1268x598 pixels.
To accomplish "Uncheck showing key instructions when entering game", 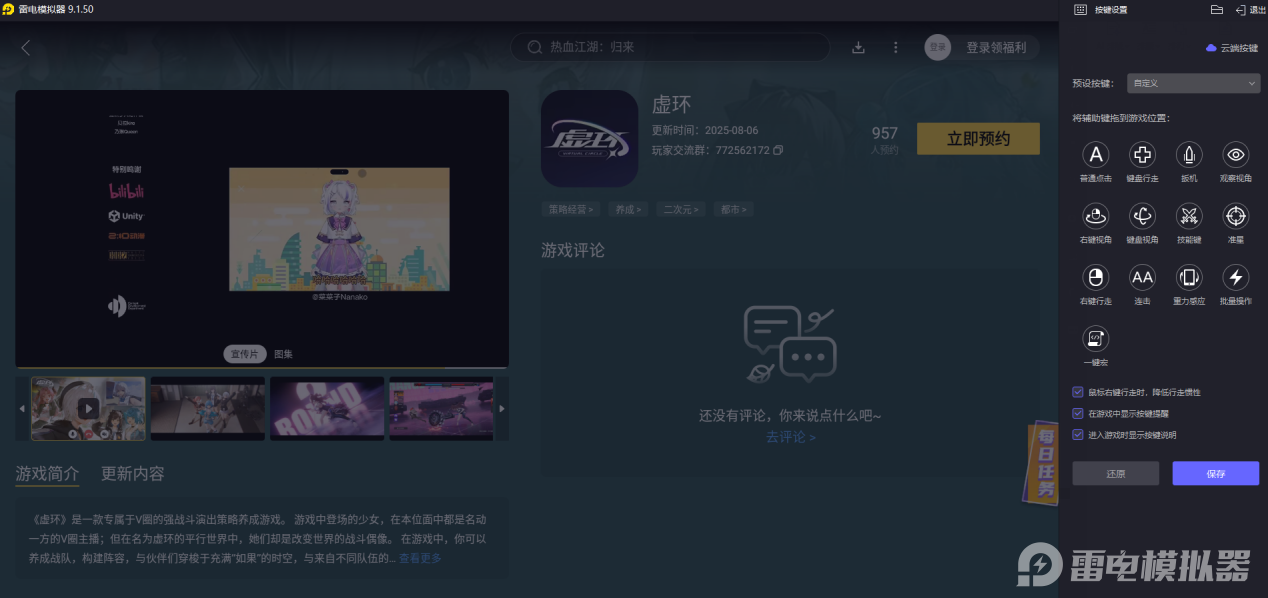I will click(1077, 434).
